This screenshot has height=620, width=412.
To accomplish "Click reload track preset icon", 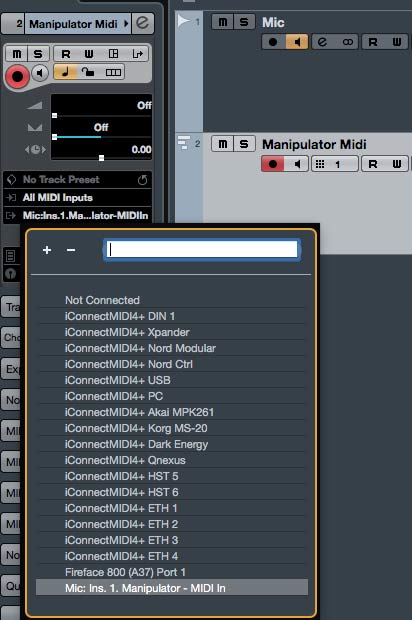I will pos(142,180).
